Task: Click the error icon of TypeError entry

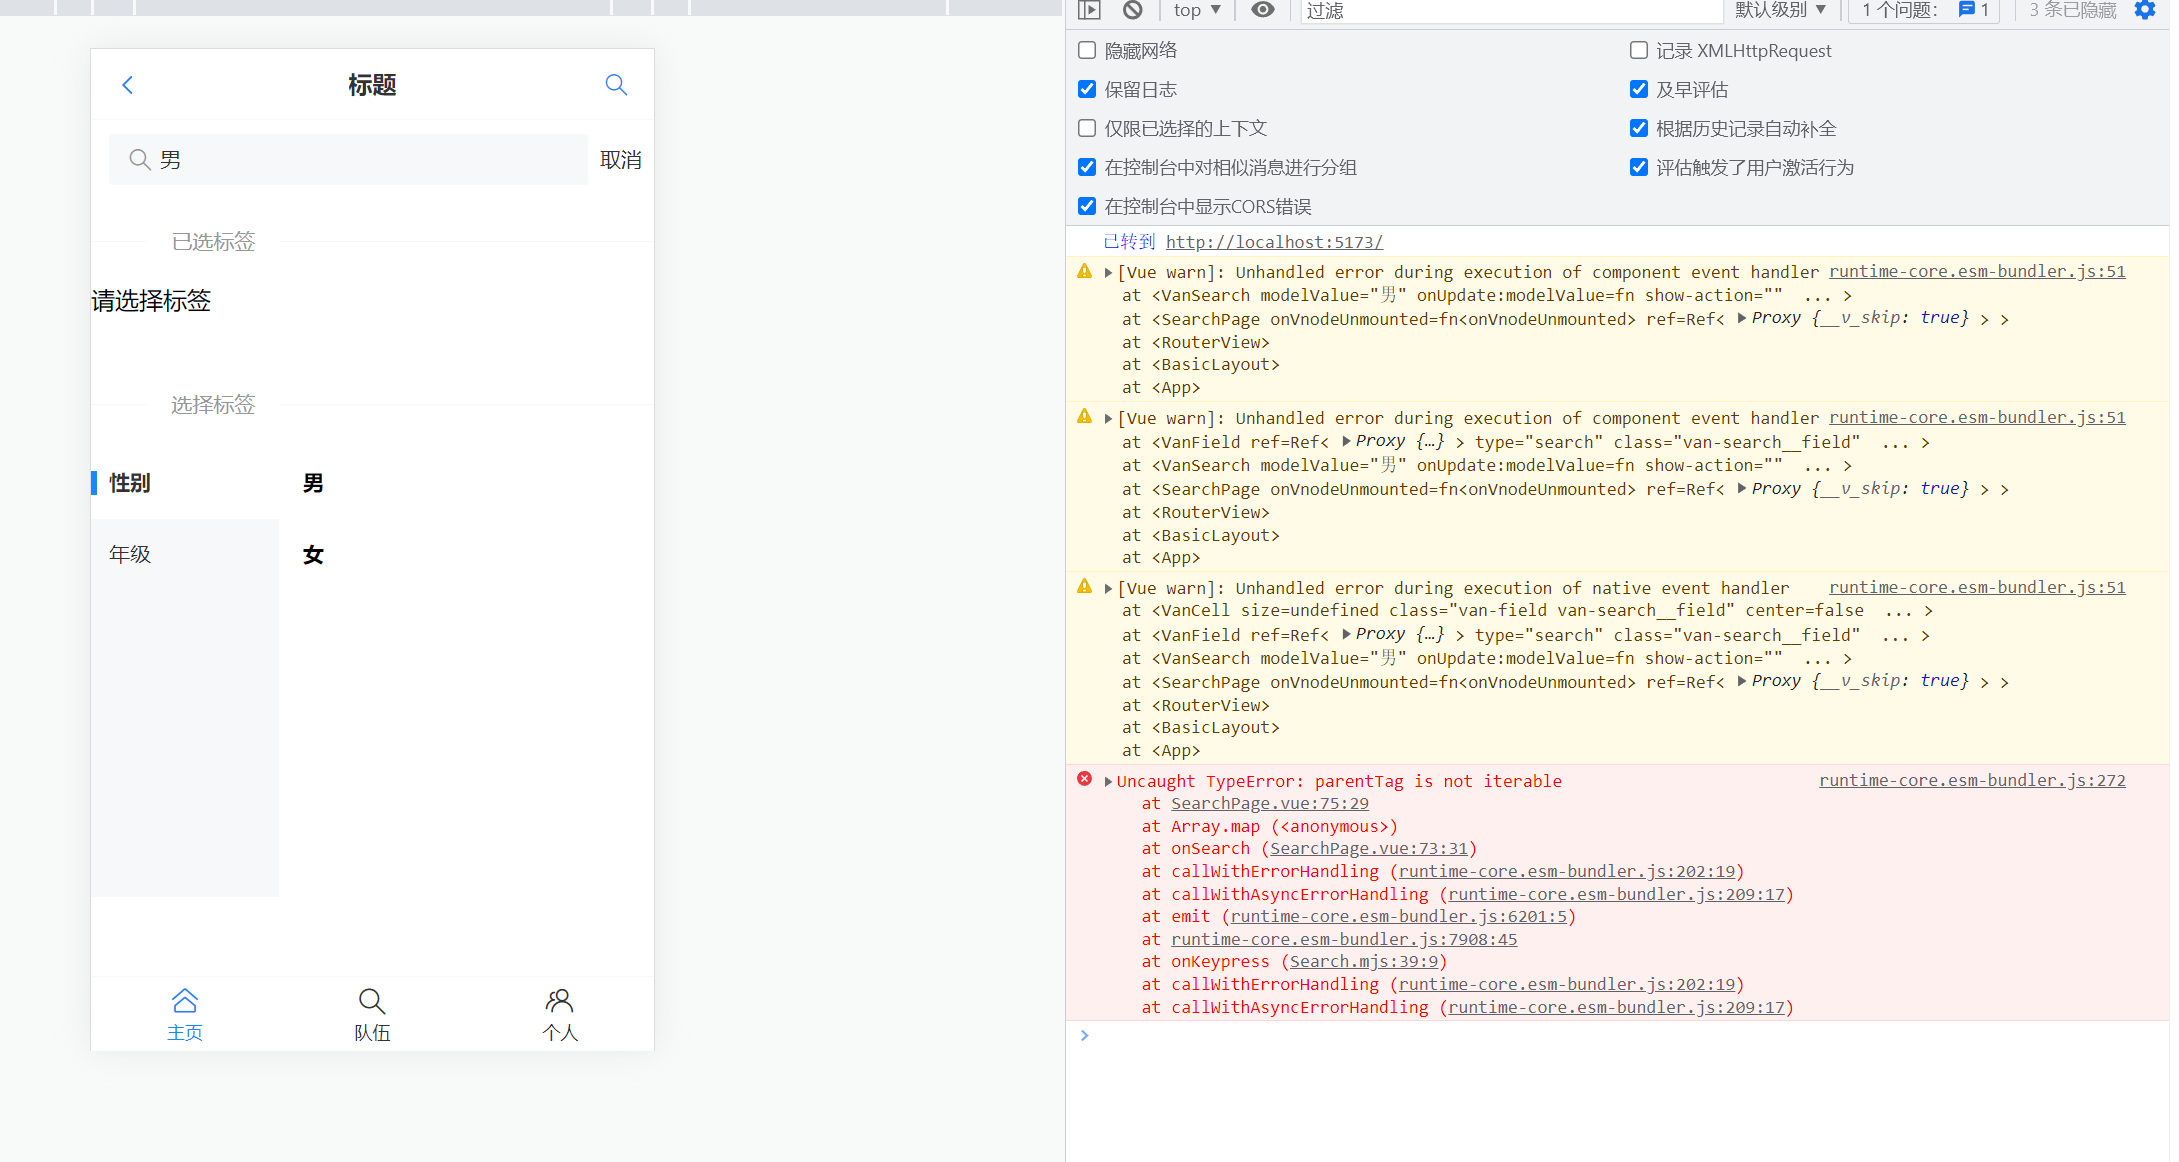Action: click(1084, 779)
